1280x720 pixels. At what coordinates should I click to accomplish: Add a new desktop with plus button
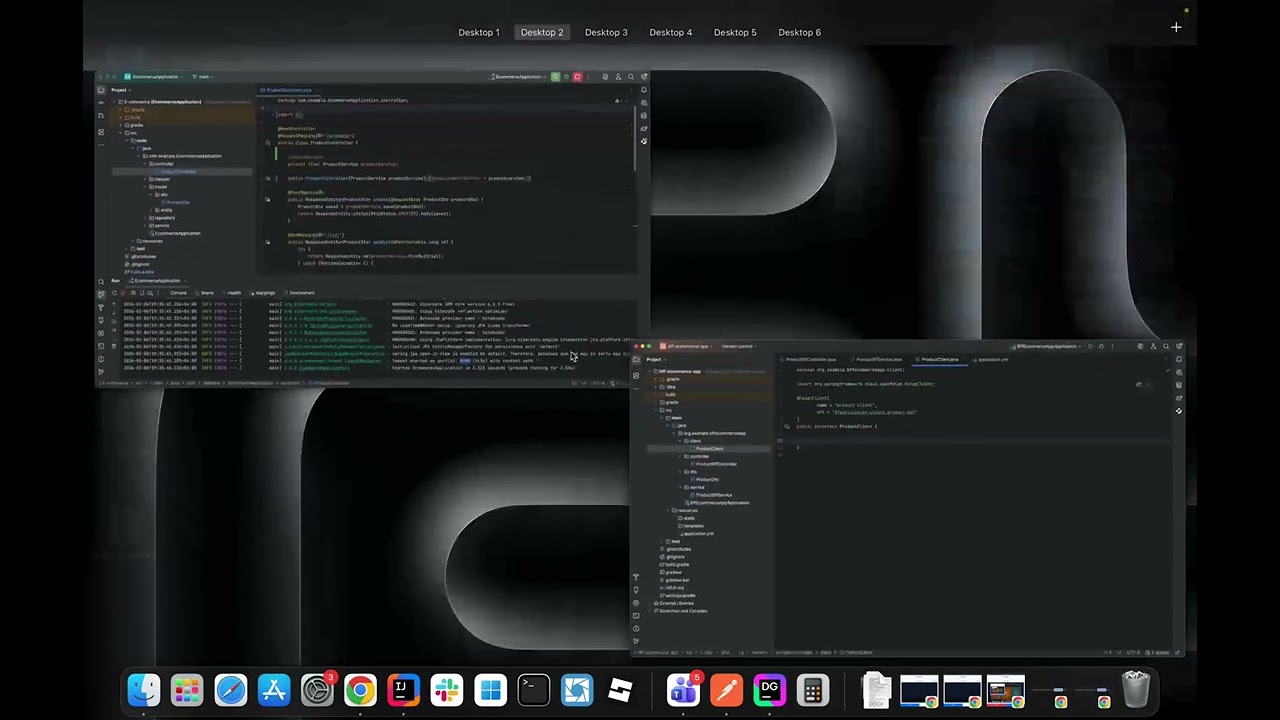point(1176,28)
